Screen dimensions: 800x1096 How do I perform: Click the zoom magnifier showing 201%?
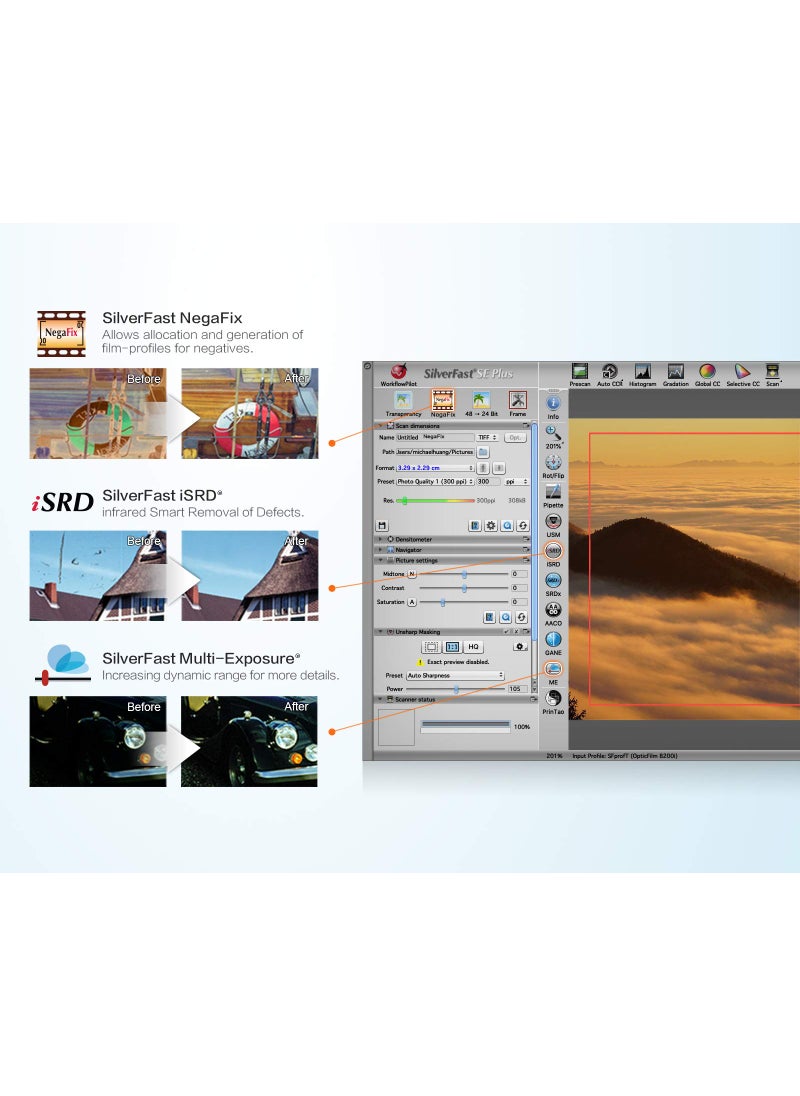(x=553, y=437)
